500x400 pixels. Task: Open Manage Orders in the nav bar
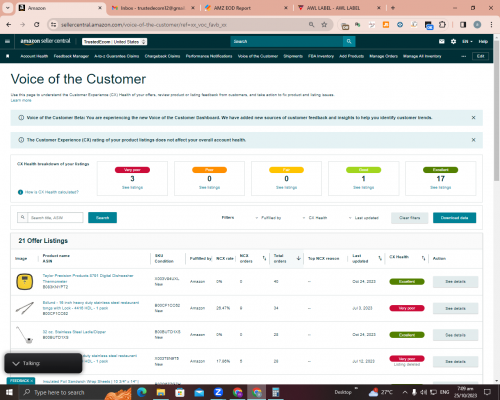pos(383,56)
